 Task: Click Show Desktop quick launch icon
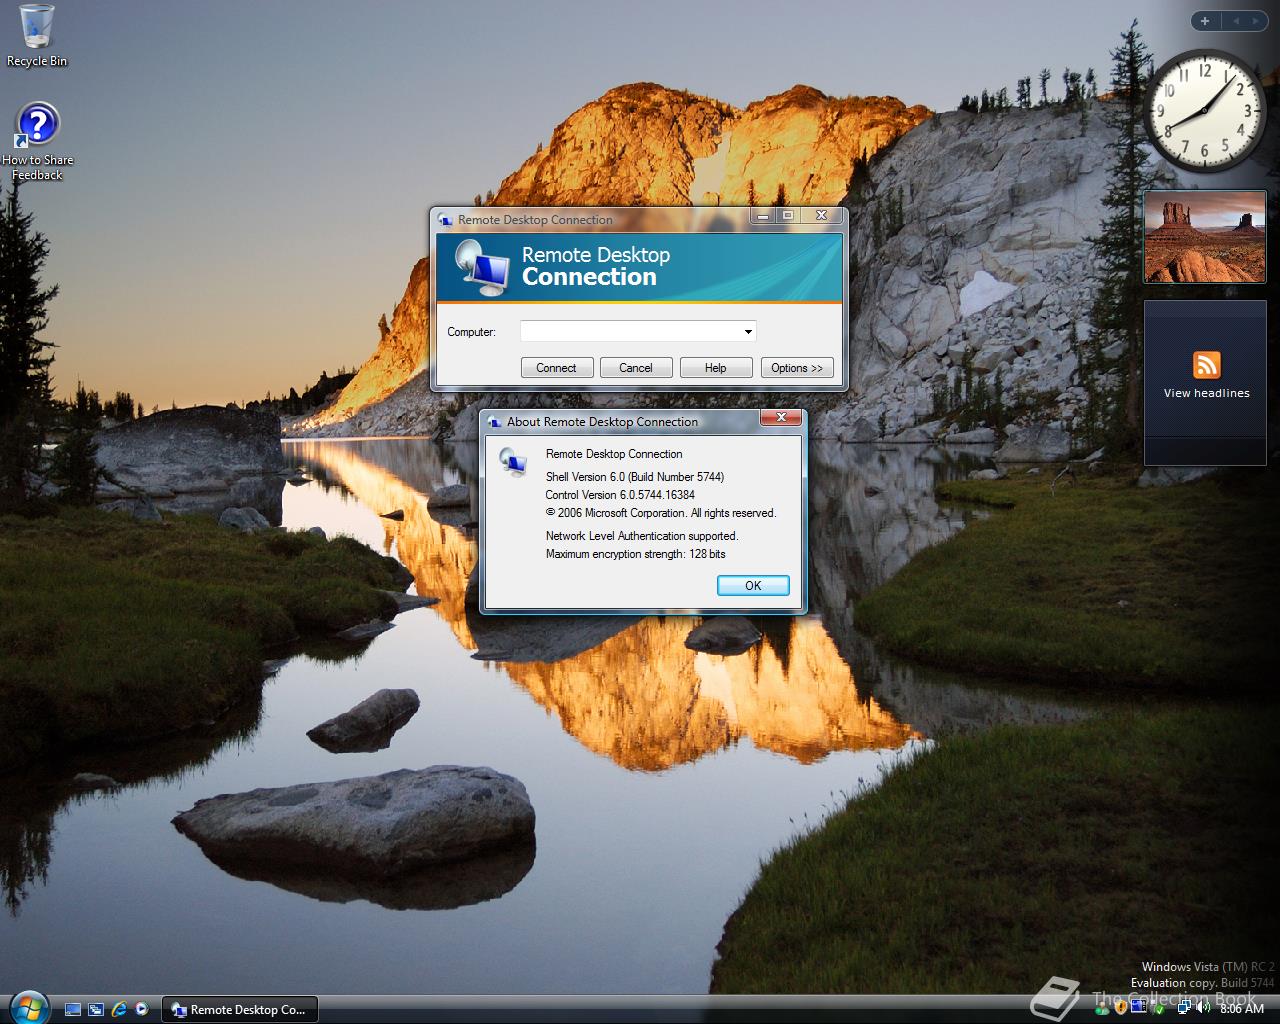pyautogui.click(x=73, y=1010)
